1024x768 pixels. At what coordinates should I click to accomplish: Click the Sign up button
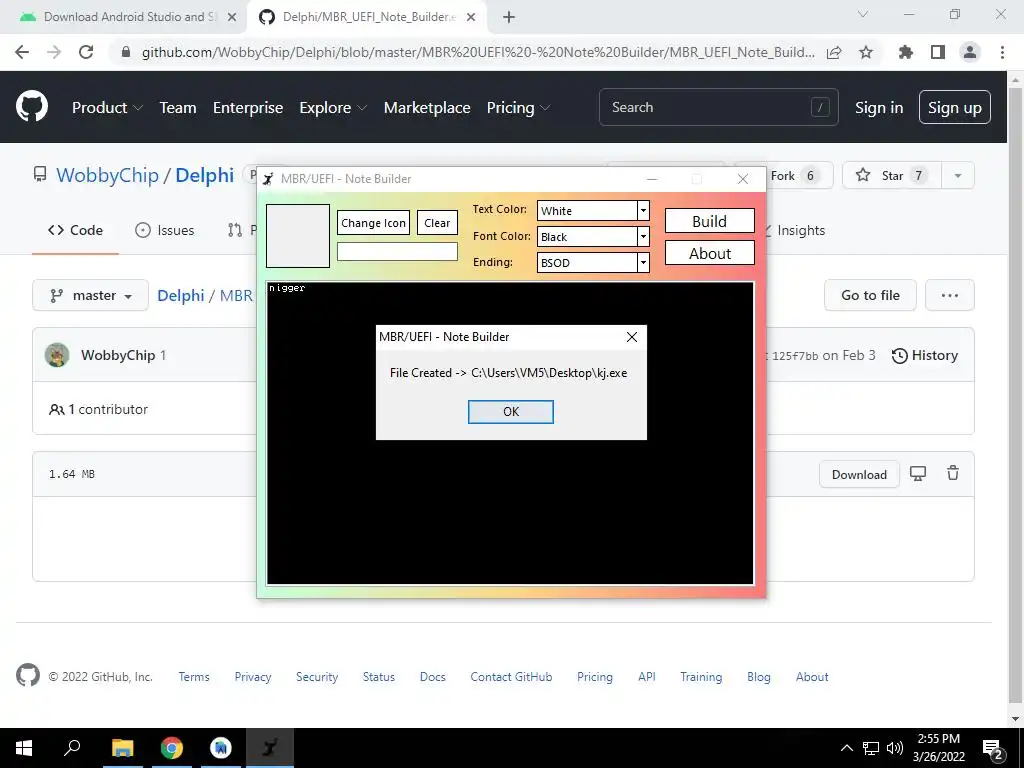coord(955,107)
